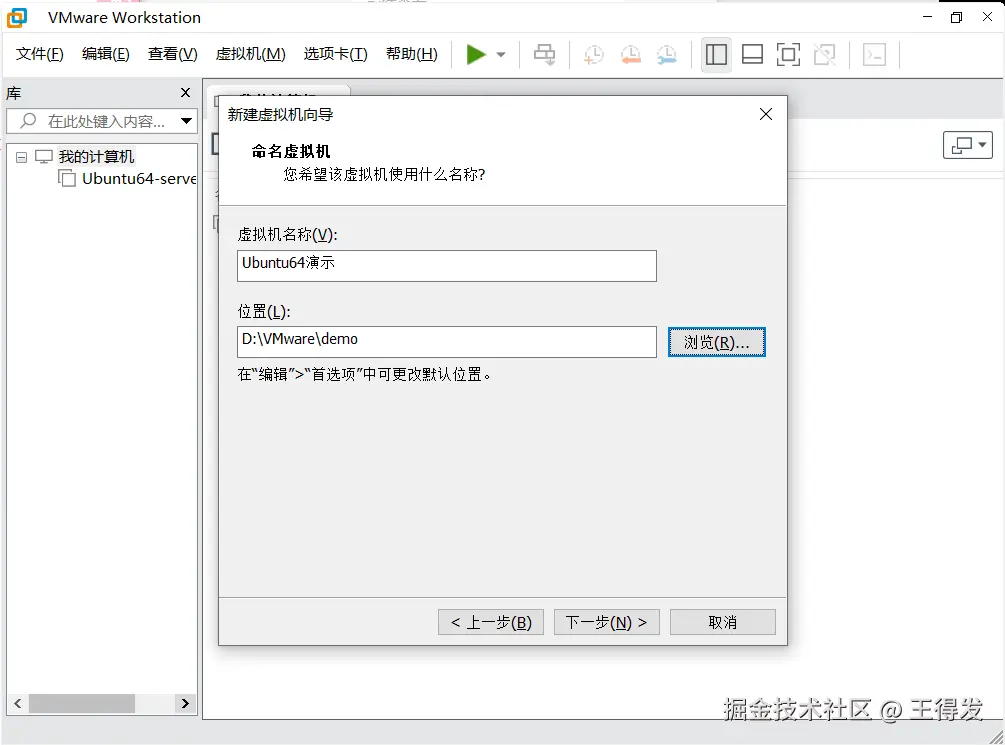The image size is (1005, 745).
Task: Maximize the VMware Workstation window
Action: [x=956, y=17]
